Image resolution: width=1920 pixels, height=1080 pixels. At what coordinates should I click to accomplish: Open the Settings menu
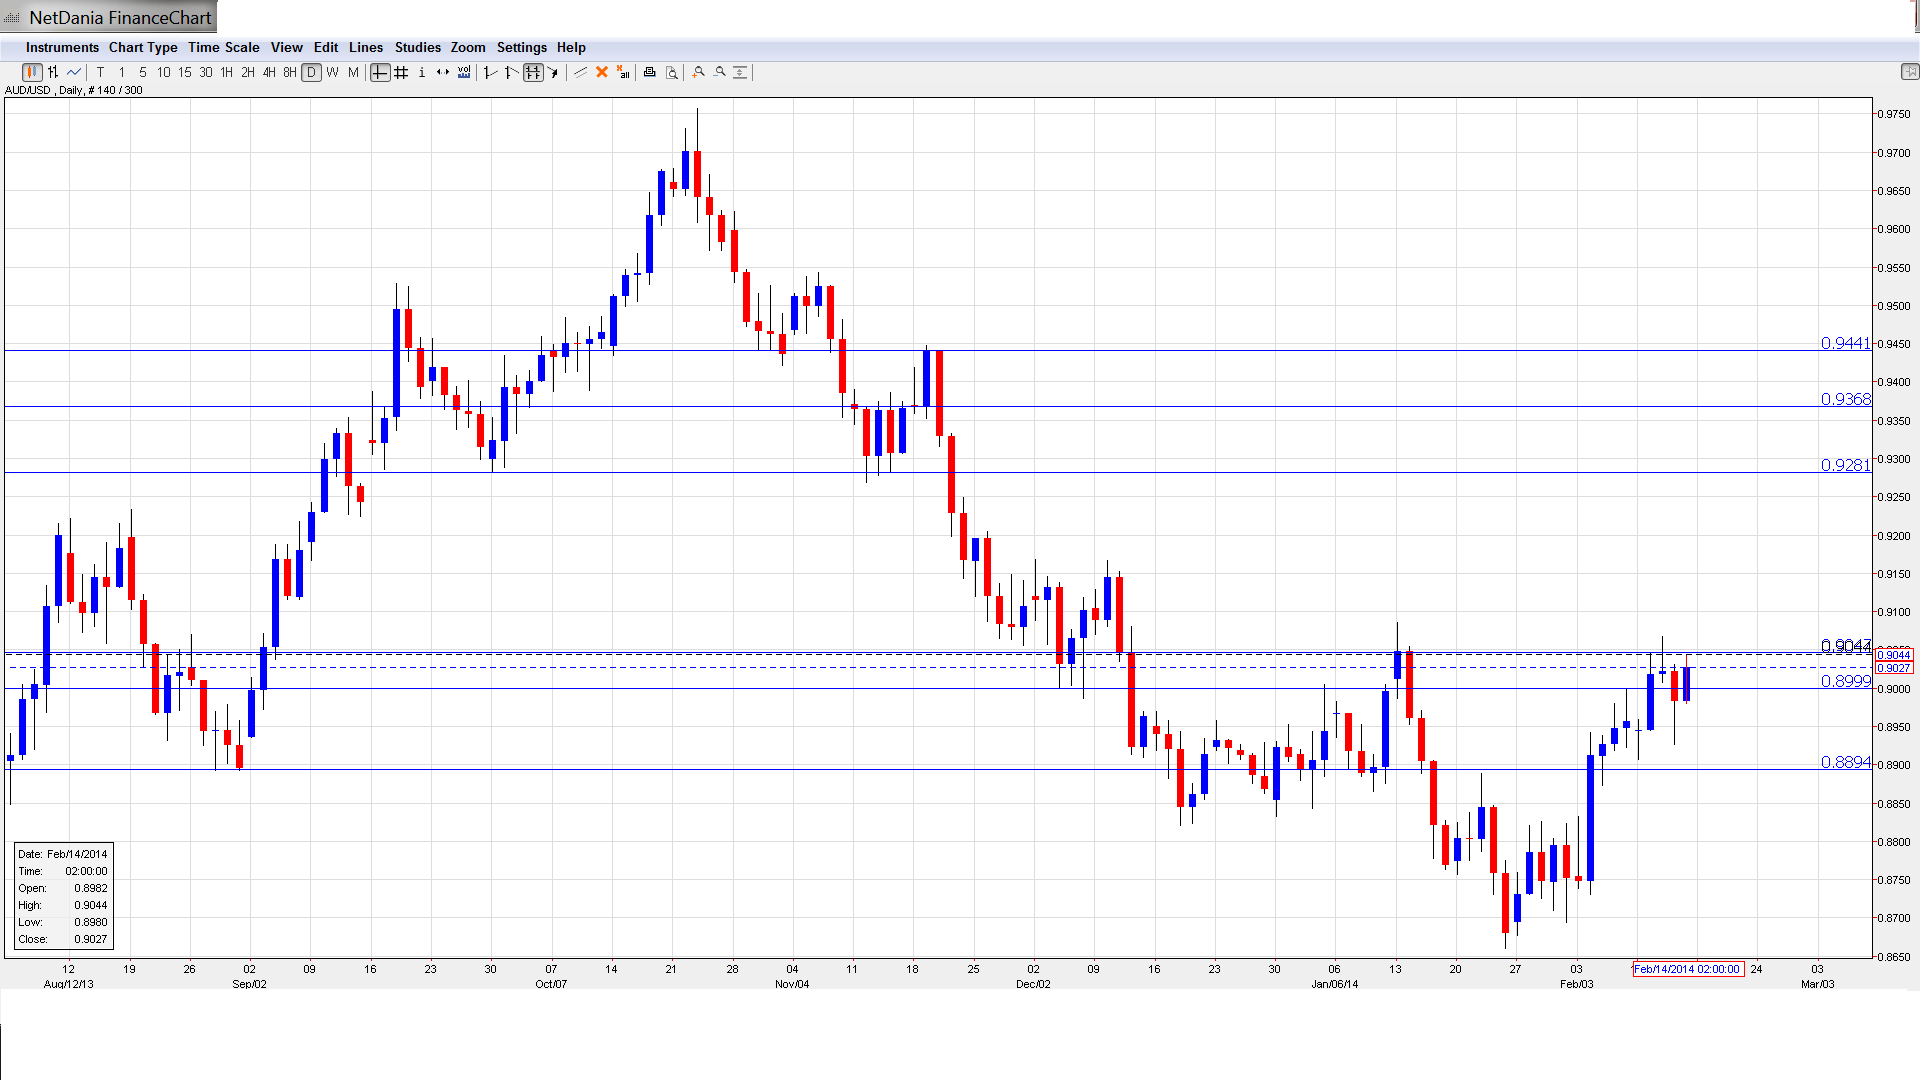(521, 47)
